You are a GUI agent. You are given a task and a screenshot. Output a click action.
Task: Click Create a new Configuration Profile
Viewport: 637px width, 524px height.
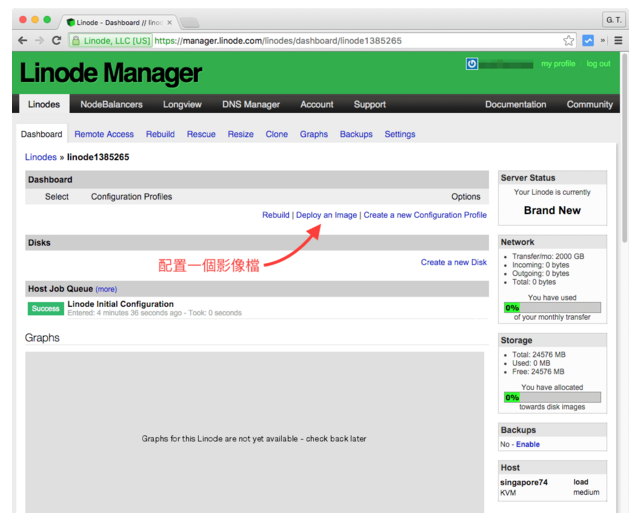pos(425,215)
